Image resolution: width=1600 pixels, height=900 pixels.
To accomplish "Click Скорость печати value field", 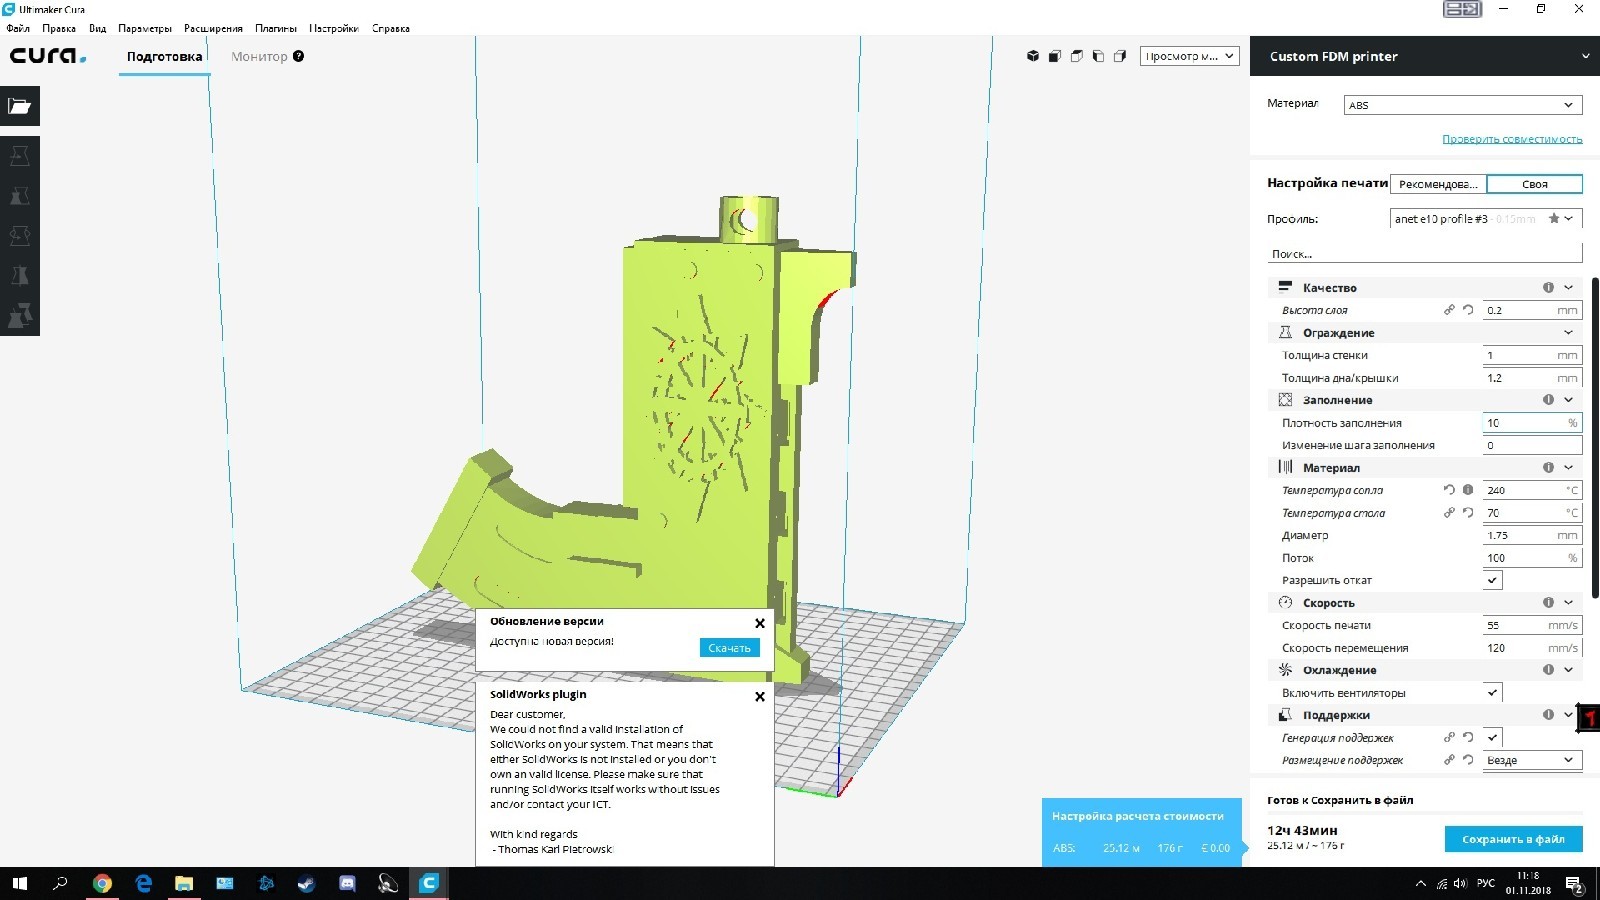I will point(1532,625).
